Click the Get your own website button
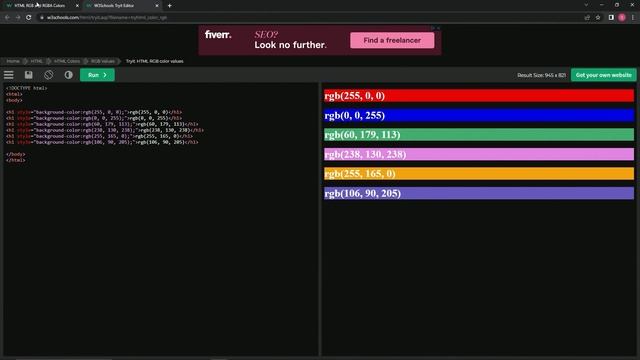This screenshot has height=360, width=640. (603, 75)
